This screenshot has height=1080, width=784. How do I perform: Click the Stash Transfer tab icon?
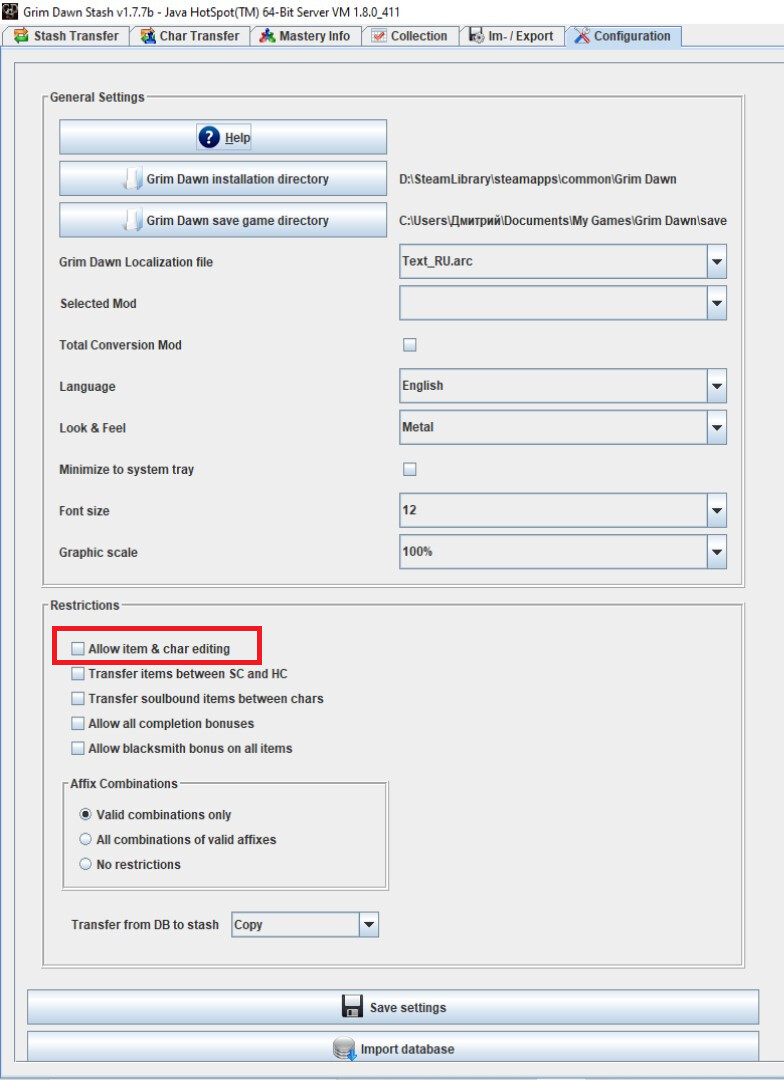21,36
